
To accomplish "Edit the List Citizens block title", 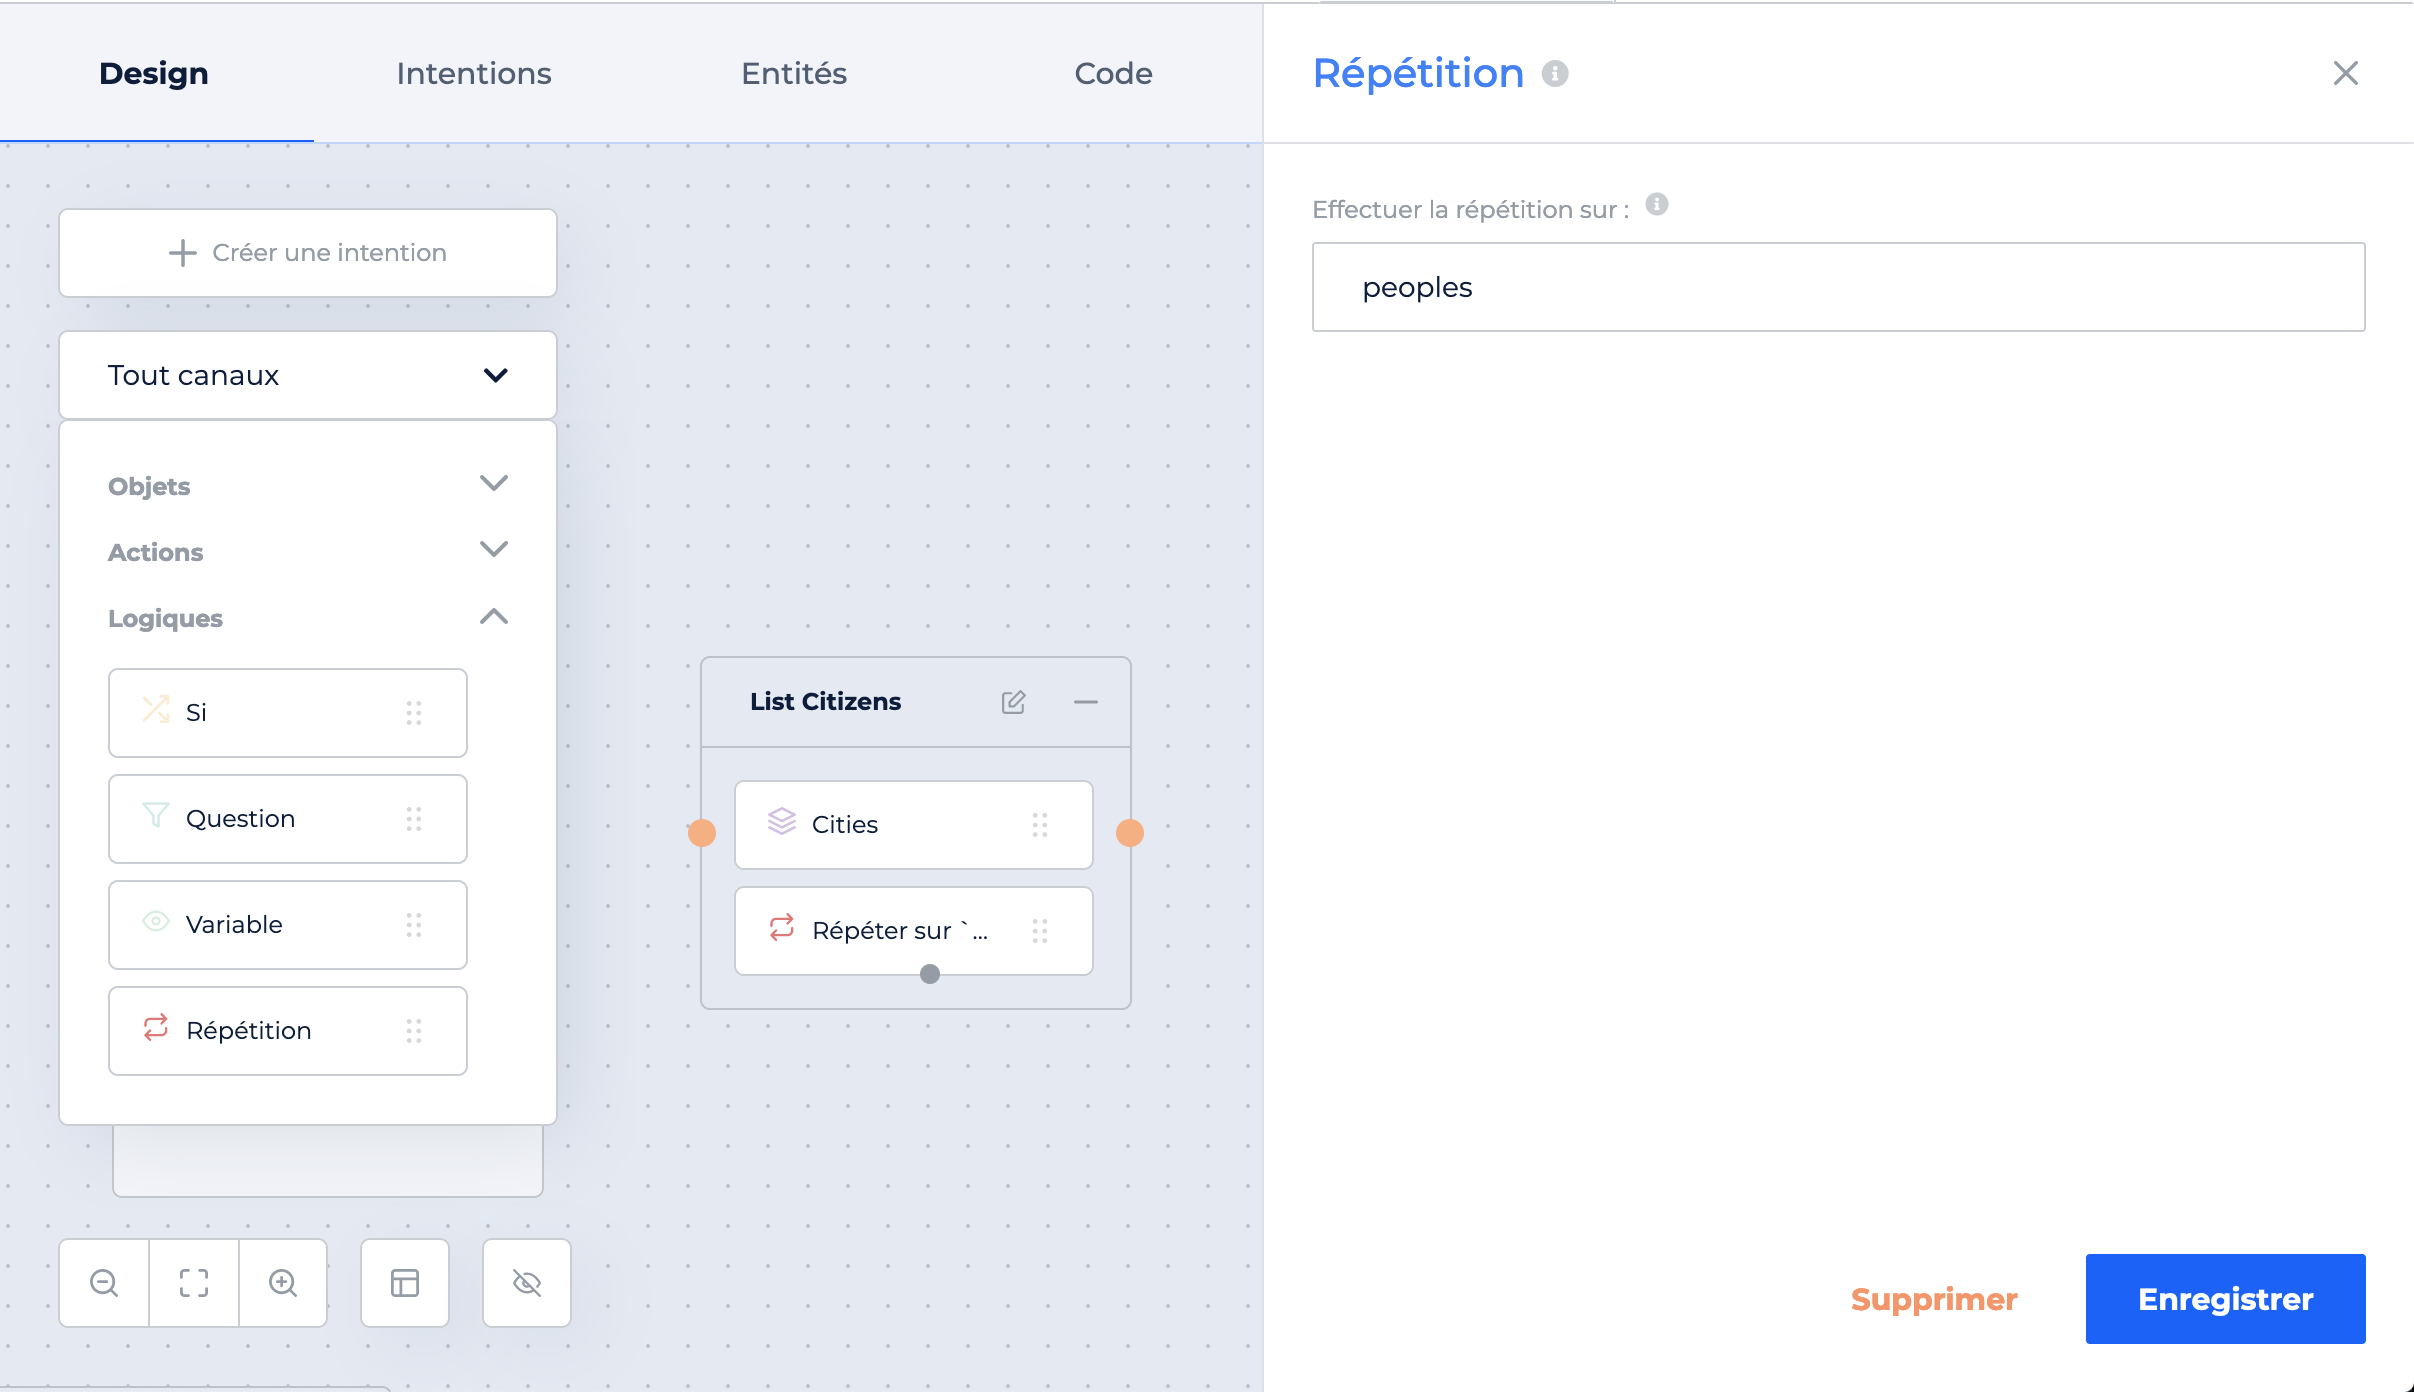I will click(x=1013, y=702).
